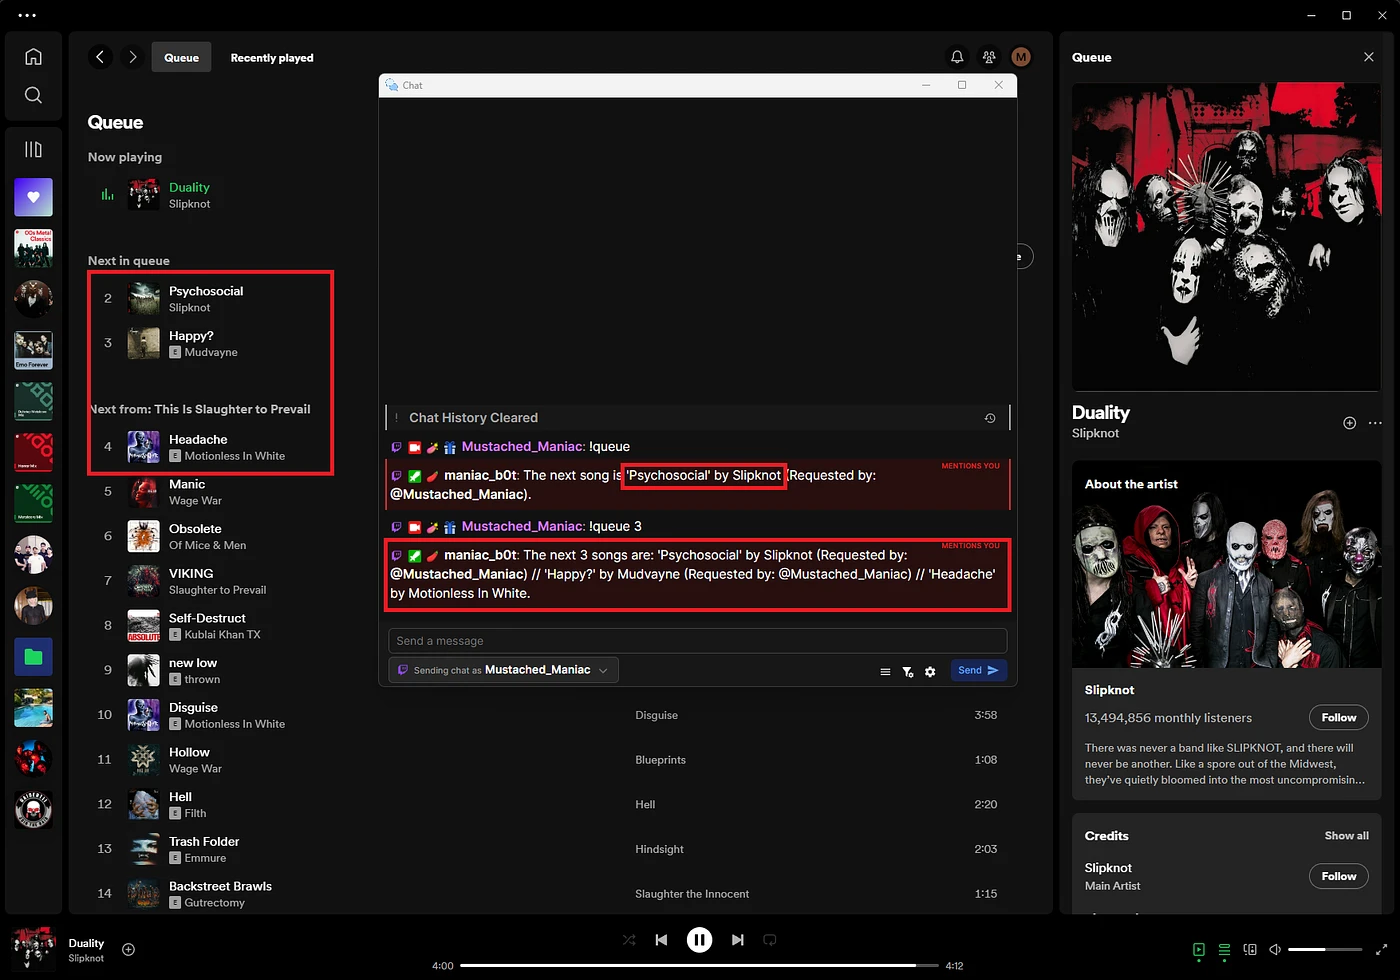Open Connect to a device
This screenshot has width=1400, height=980.
1250,950
